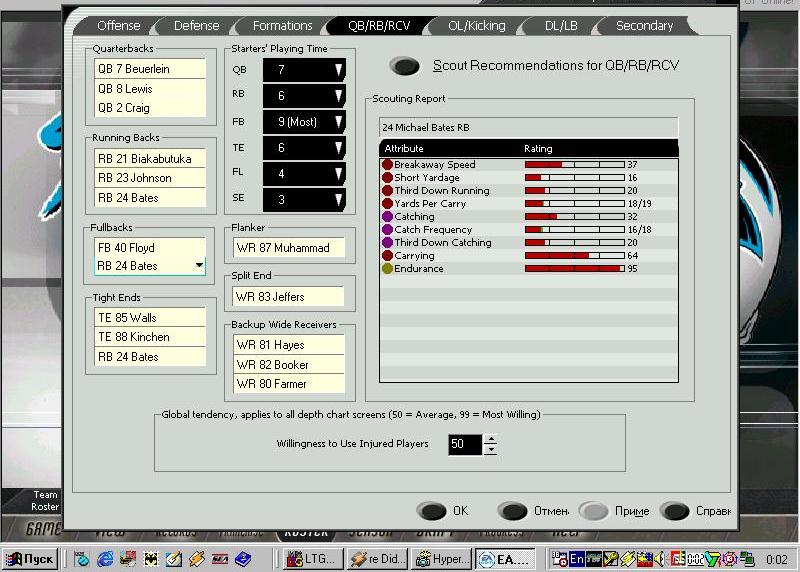The image size is (800, 572).
Task: Click the Short Yardage red attribute icon
Action: point(387,177)
